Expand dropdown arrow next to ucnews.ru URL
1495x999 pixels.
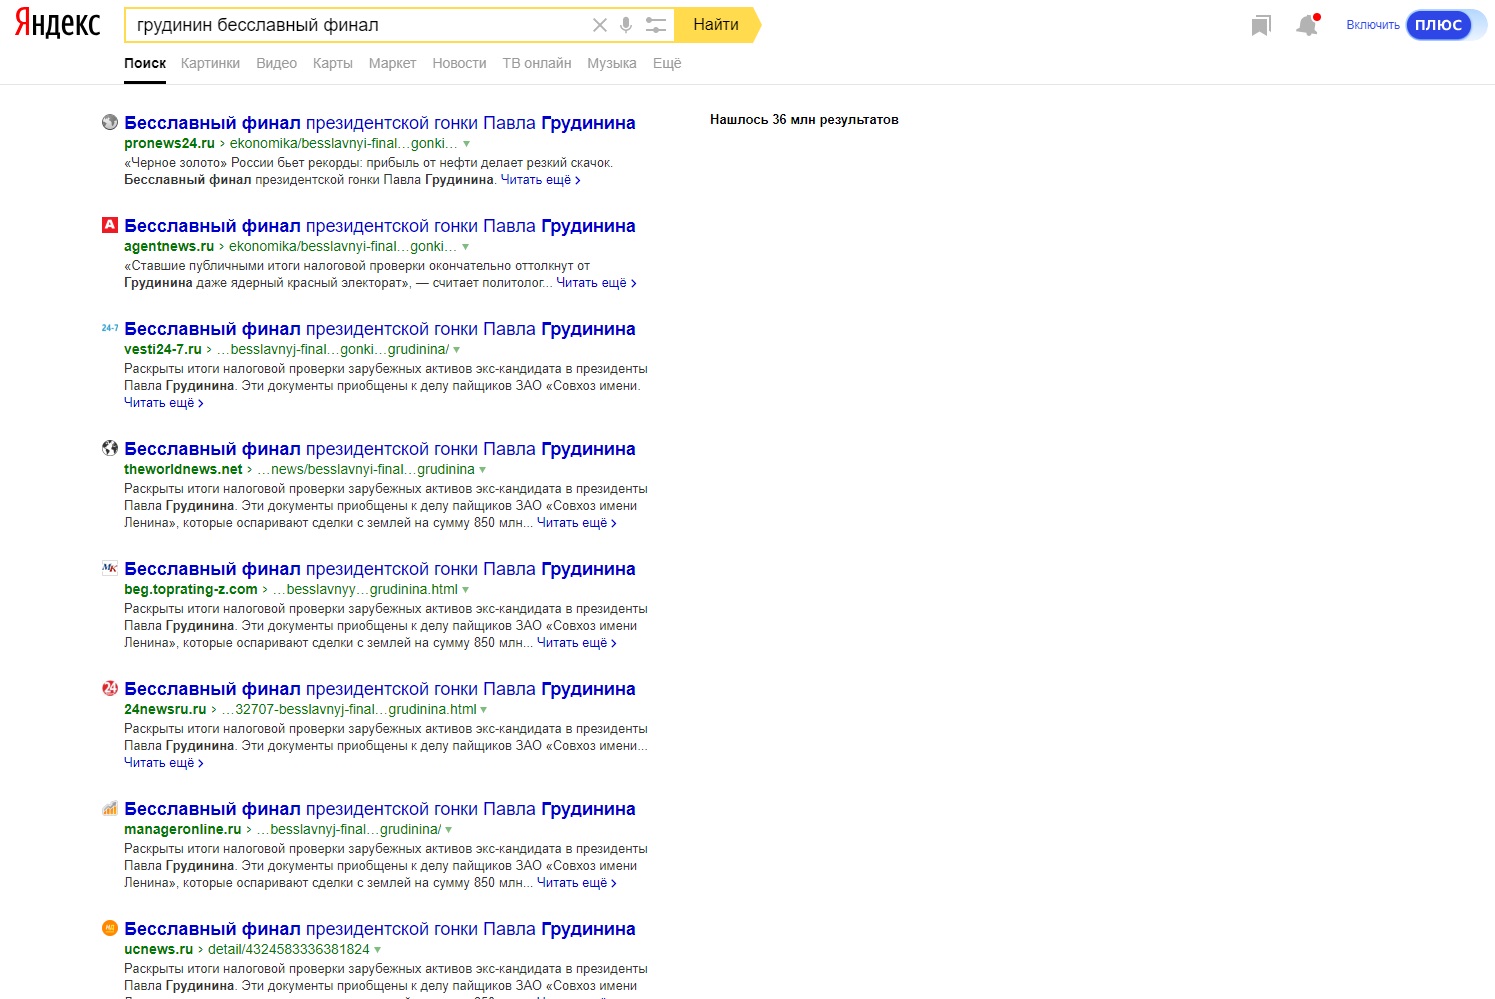point(378,950)
